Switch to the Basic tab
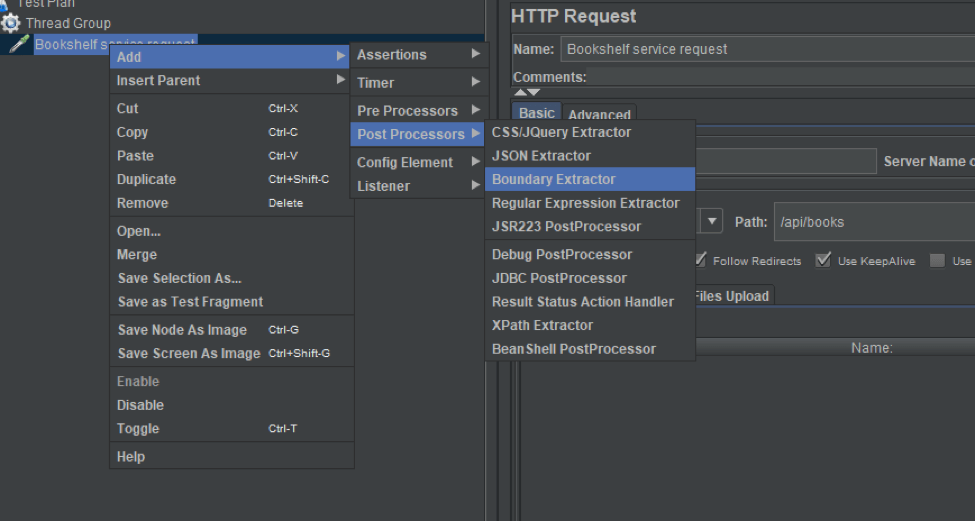This screenshot has height=521, width=975. 537,113
